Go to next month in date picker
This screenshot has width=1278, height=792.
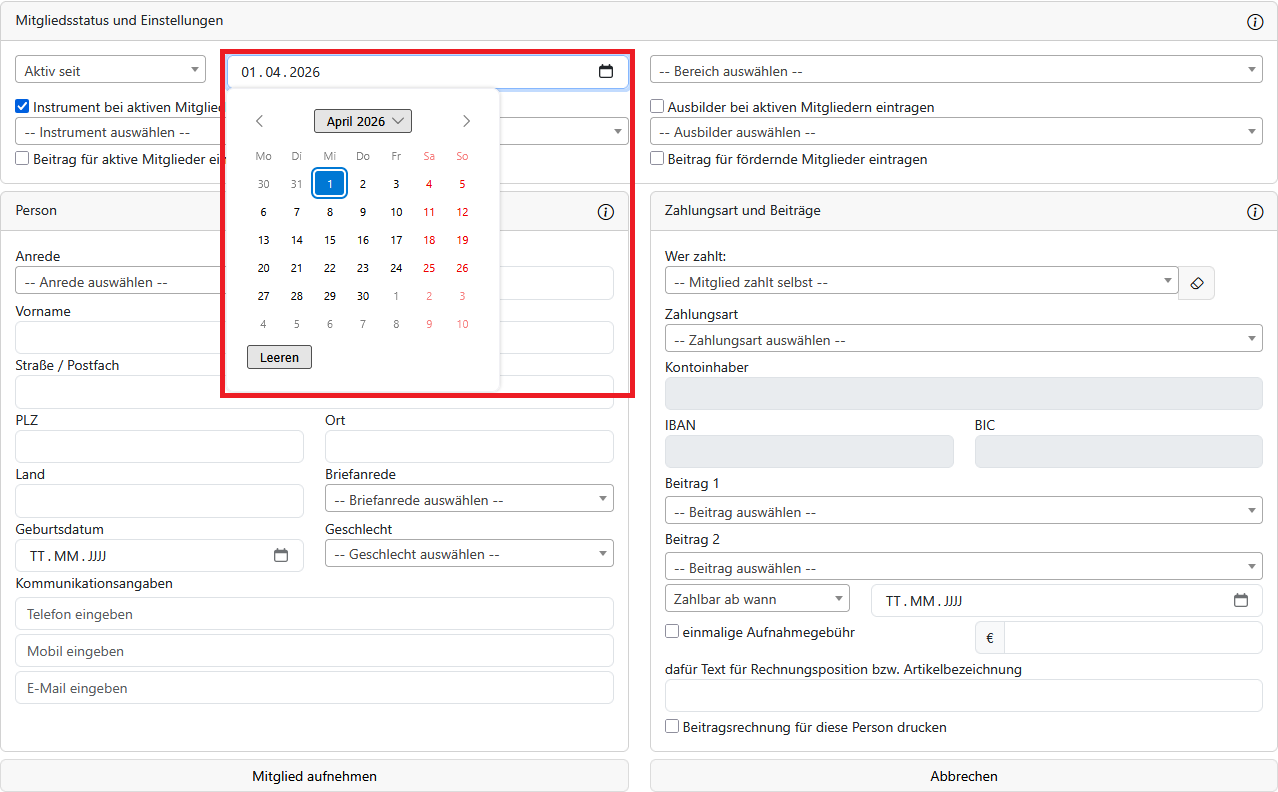(x=466, y=121)
